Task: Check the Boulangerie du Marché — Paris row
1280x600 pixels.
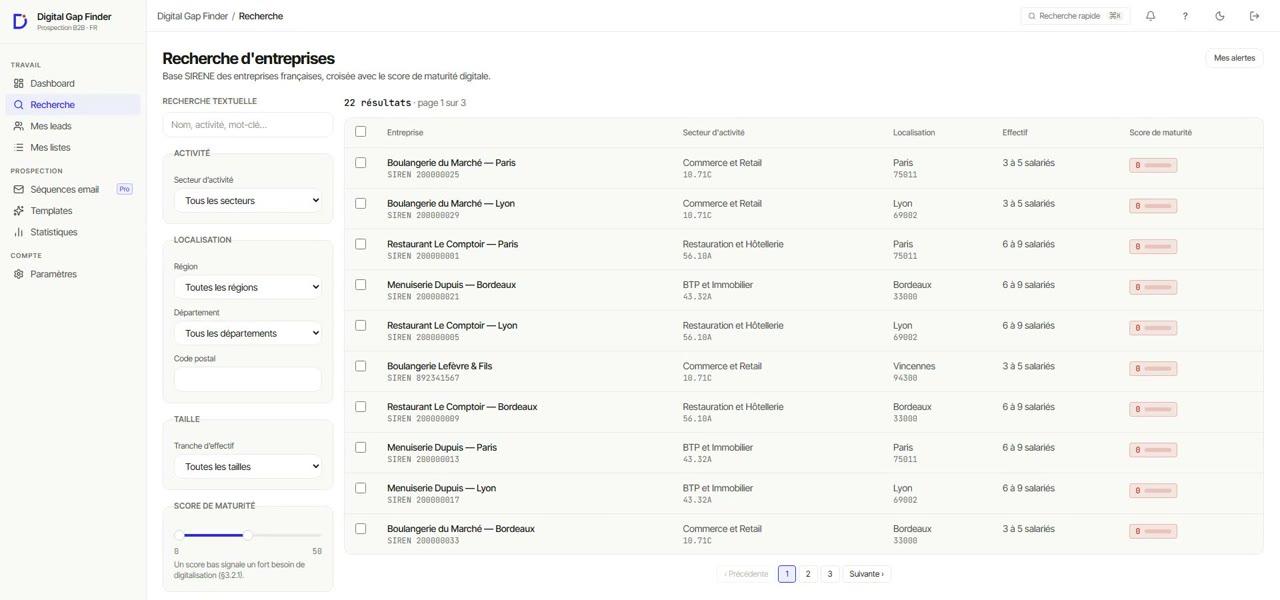Action: point(361,163)
